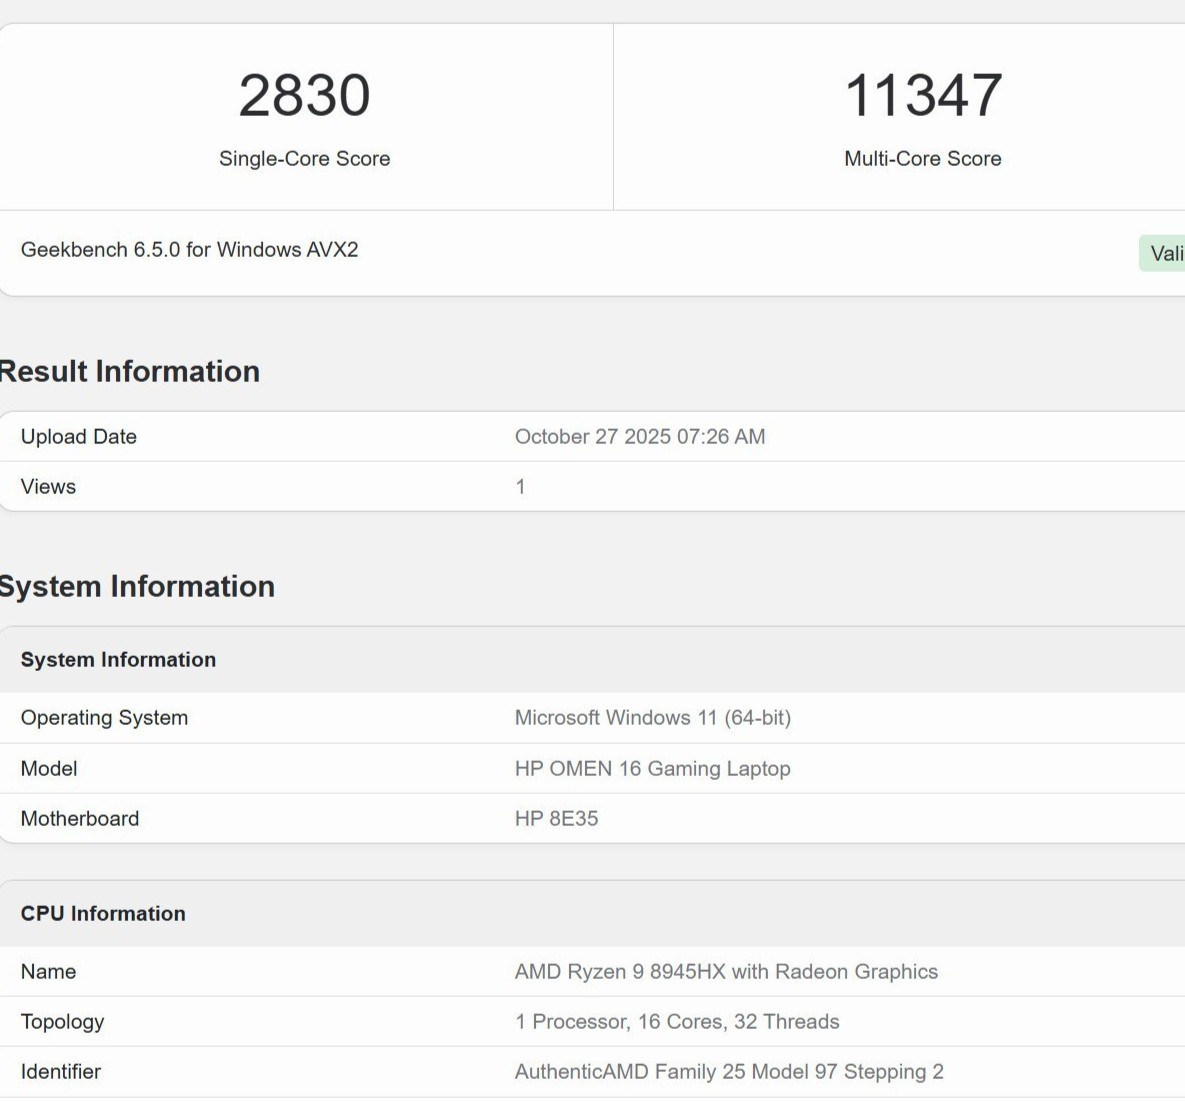
Task: Click the Result Information heading
Action: [x=129, y=372]
